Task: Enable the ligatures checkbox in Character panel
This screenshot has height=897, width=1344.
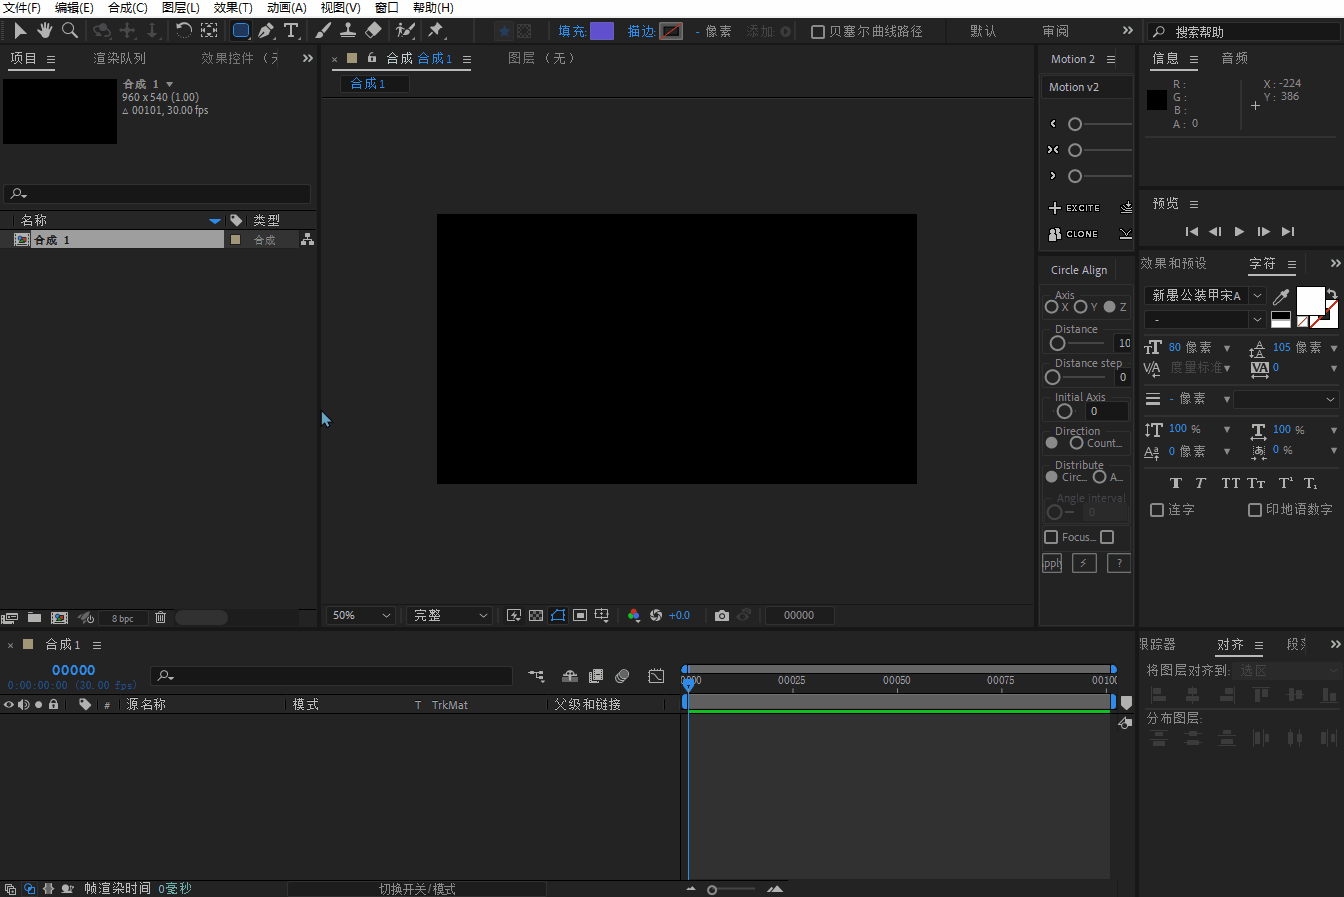Action: pos(1157,510)
